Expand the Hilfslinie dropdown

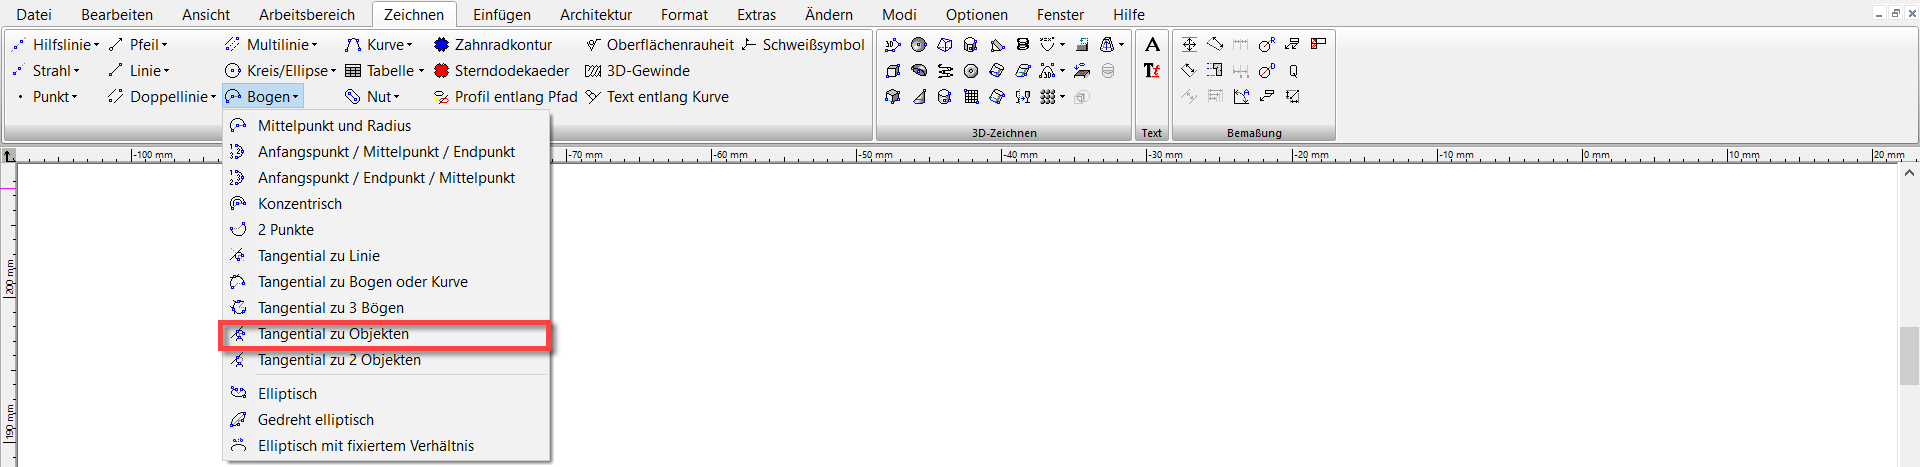[96, 45]
